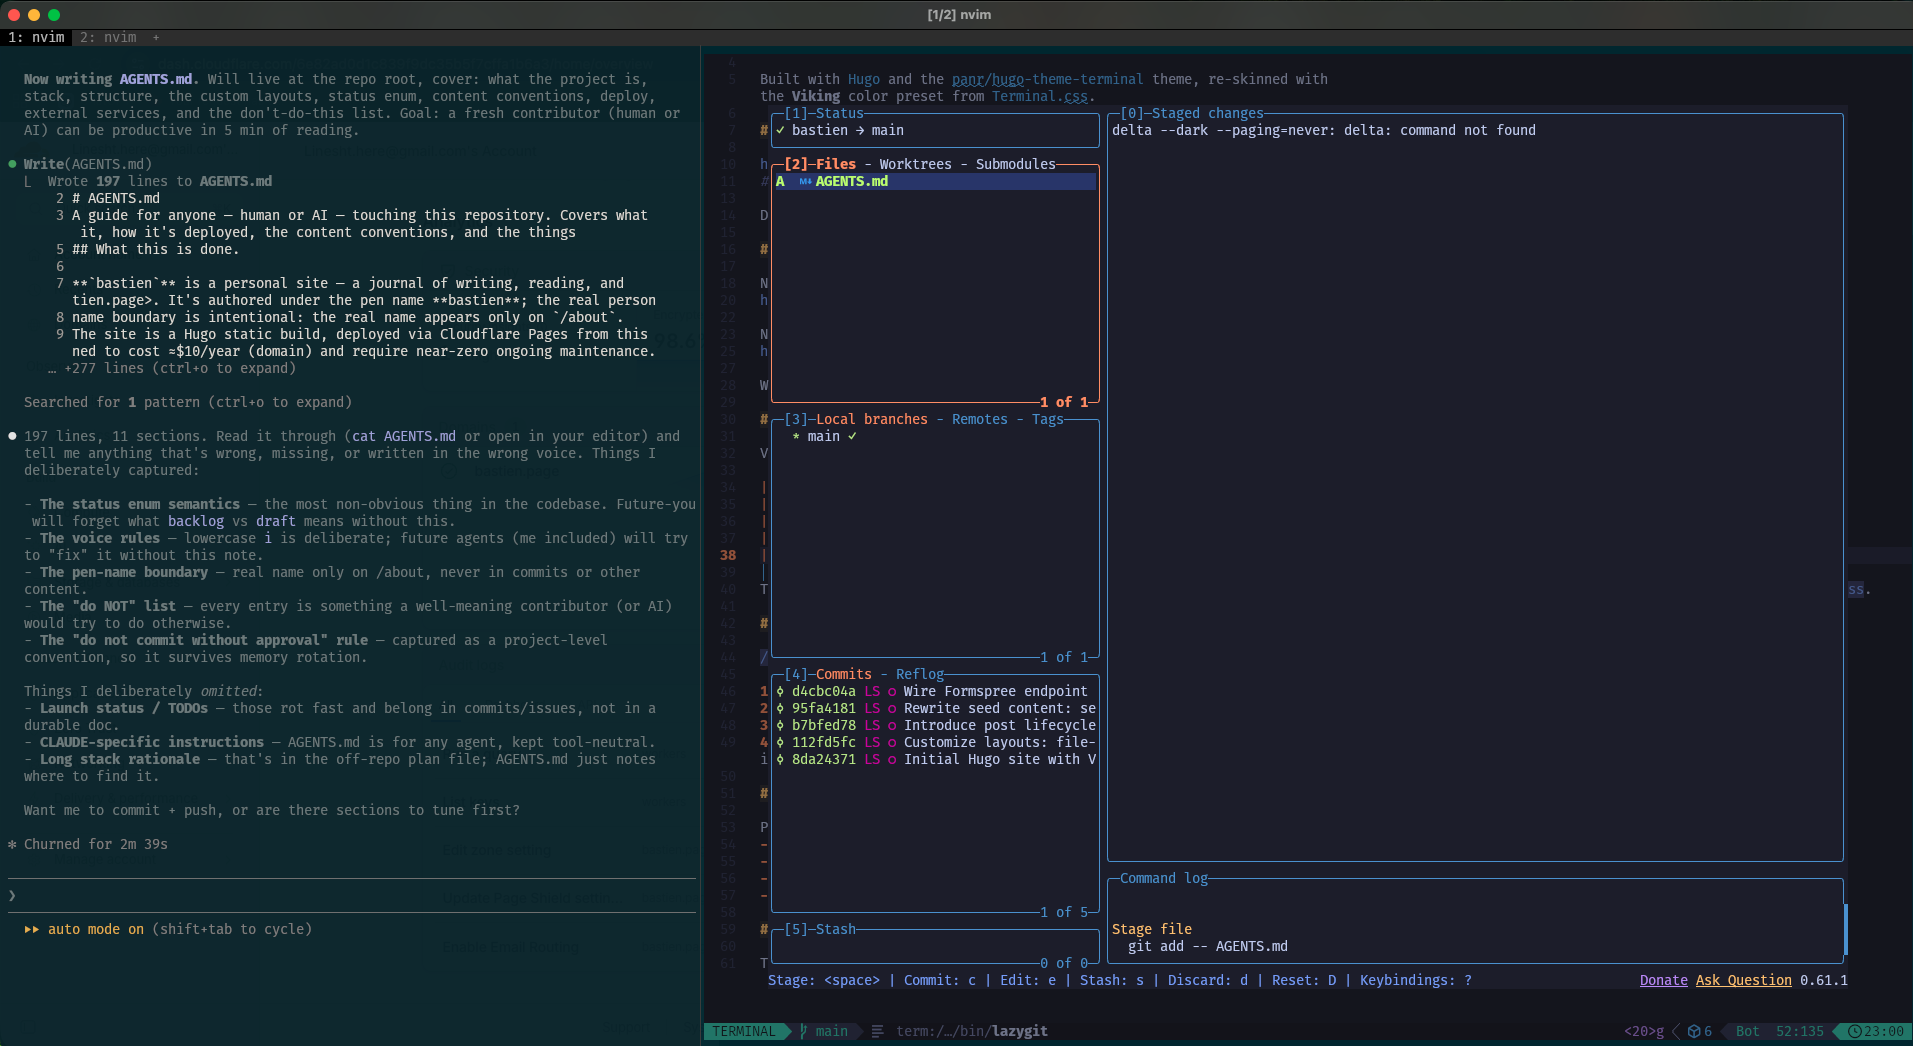This screenshot has height=1046, width=1913.
Task: Select the commit graph node for d4cbc04a
Action: click(780, 691)
